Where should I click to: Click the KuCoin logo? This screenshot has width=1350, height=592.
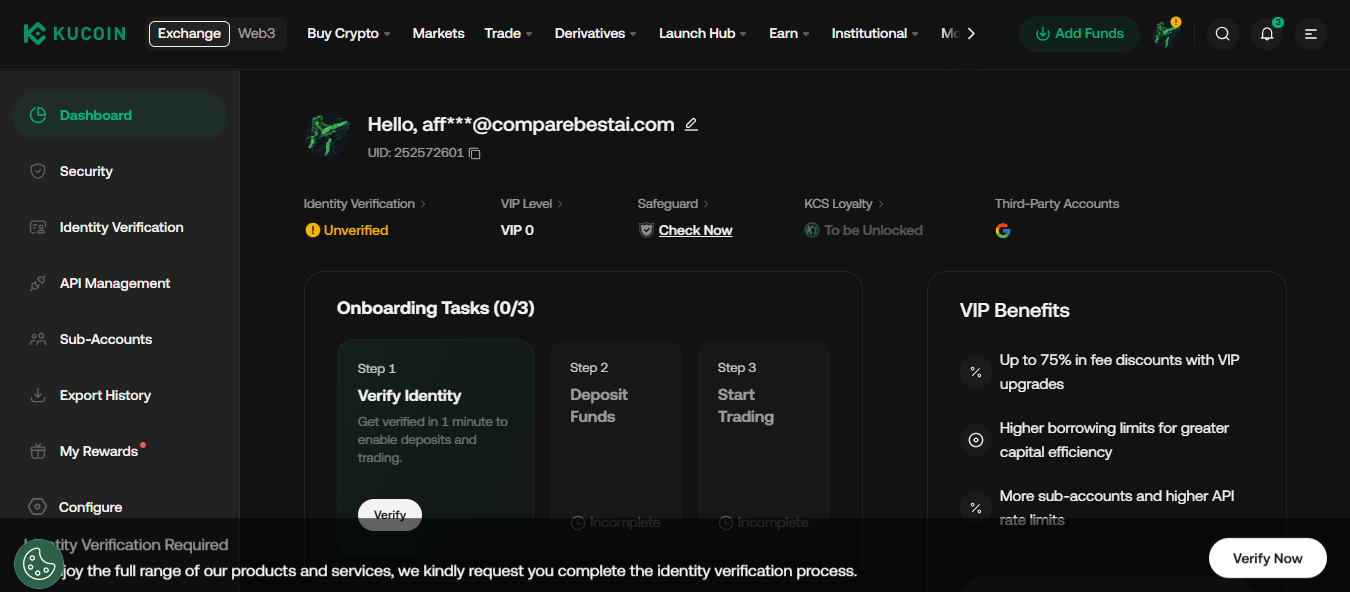click(x=75, y=34)
